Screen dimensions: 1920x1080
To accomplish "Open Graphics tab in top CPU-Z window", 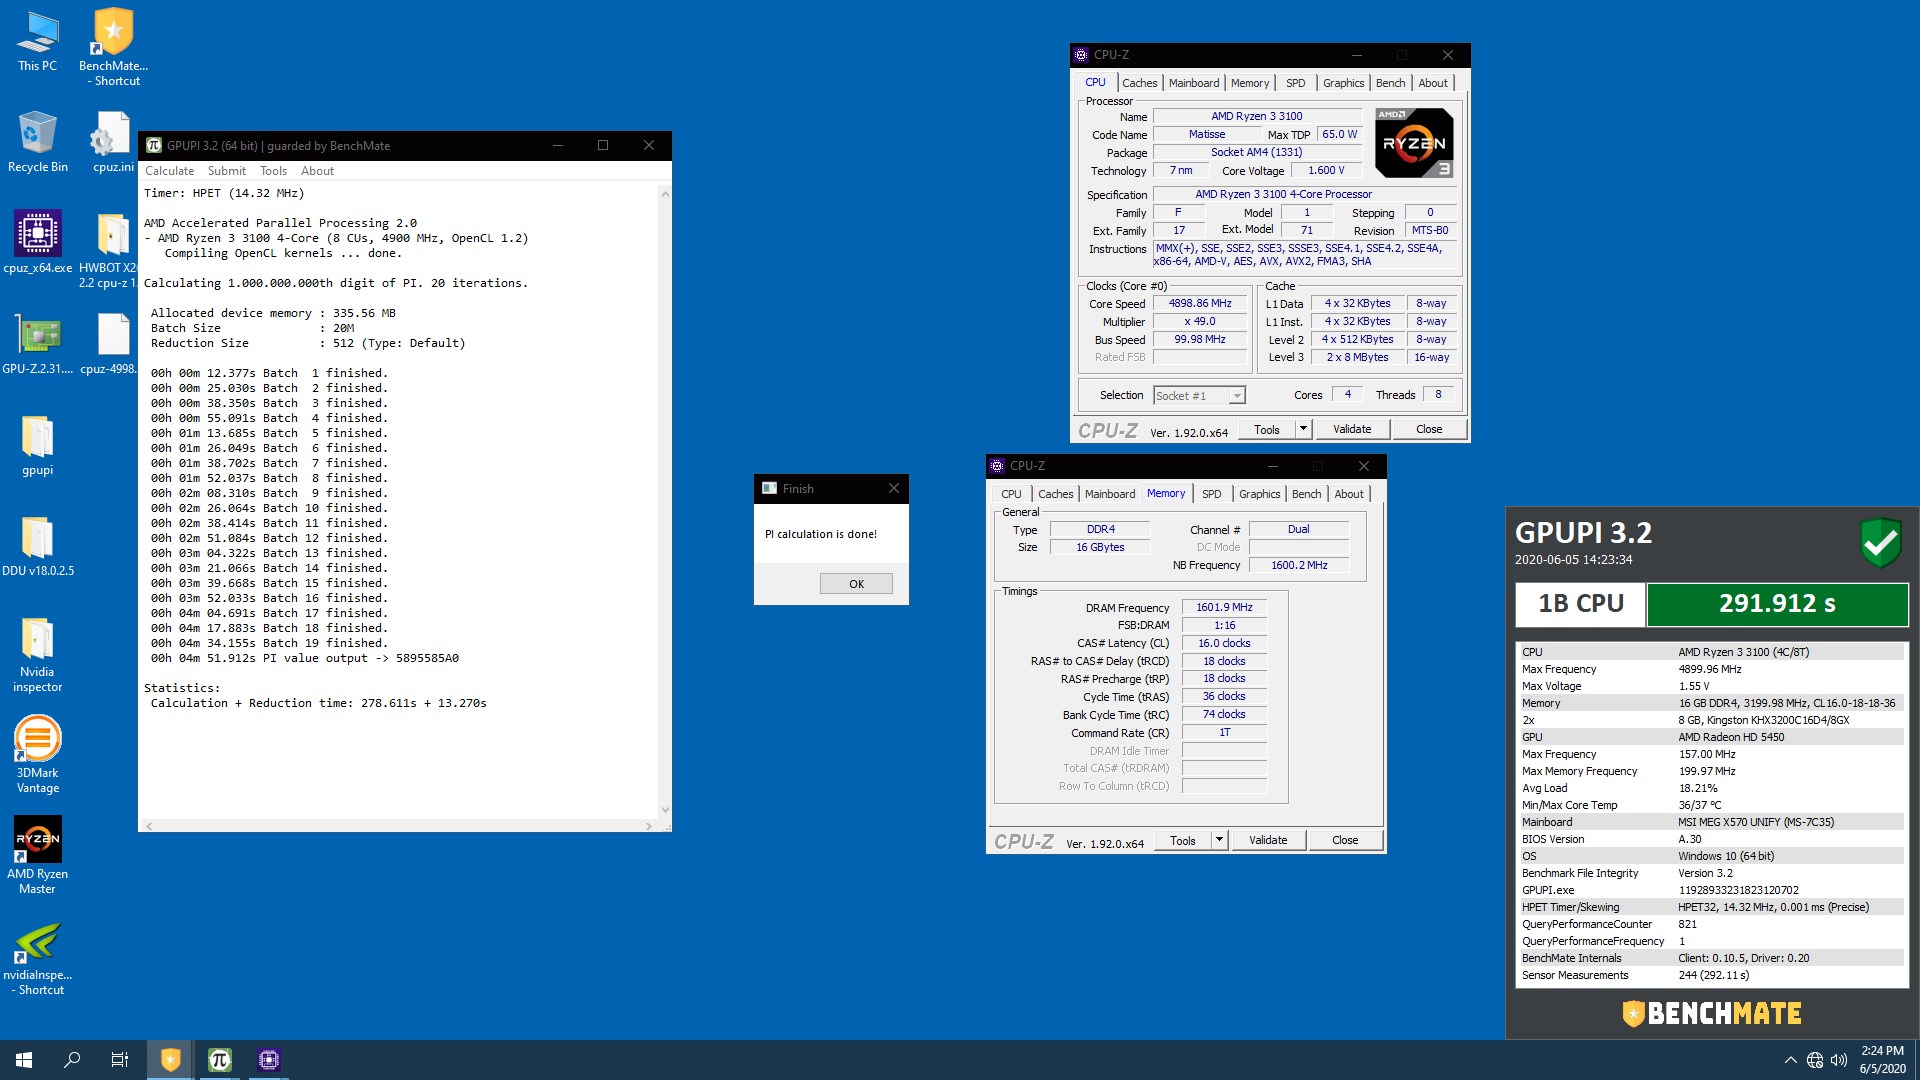I will click(x=1343, y=83).
